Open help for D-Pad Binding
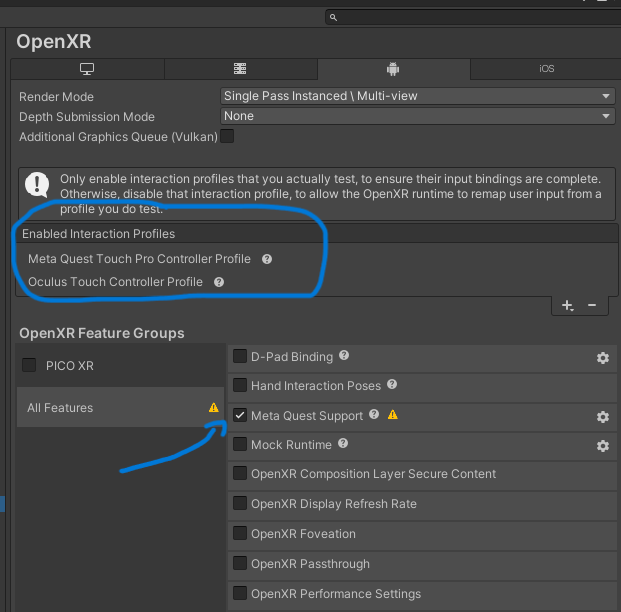This screenshot has width=621, height=612. (x=344, y=355)
